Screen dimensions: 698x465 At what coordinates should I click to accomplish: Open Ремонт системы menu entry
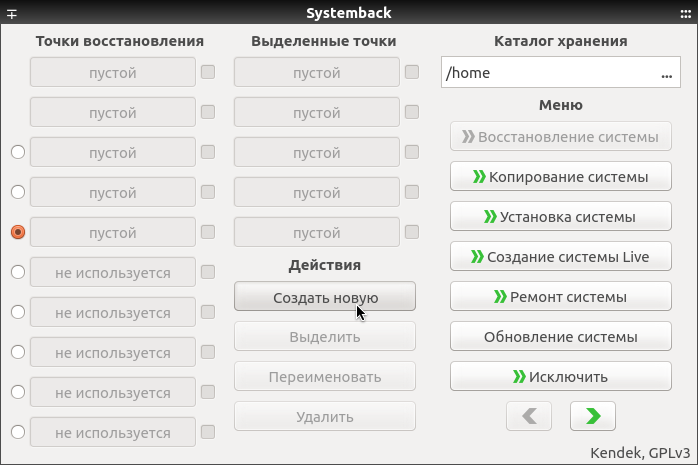click(560, 296)
